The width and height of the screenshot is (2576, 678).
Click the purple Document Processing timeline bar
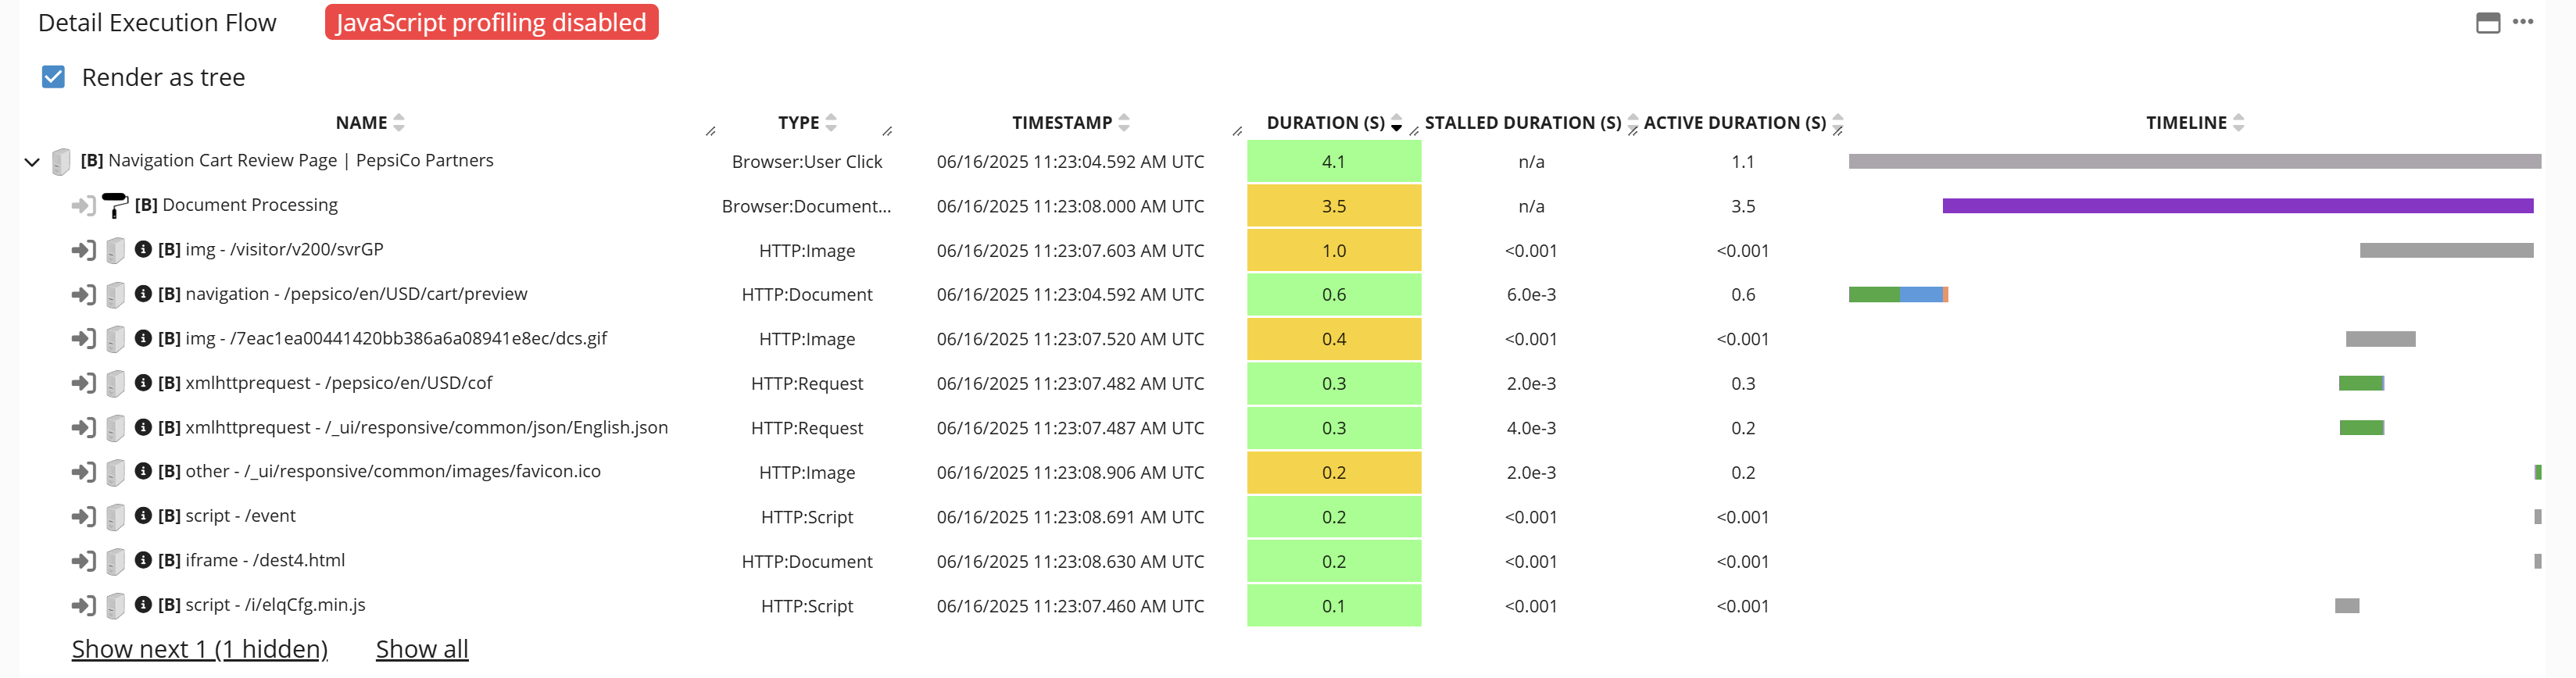pyautogui.click(x=2237, y=206)
